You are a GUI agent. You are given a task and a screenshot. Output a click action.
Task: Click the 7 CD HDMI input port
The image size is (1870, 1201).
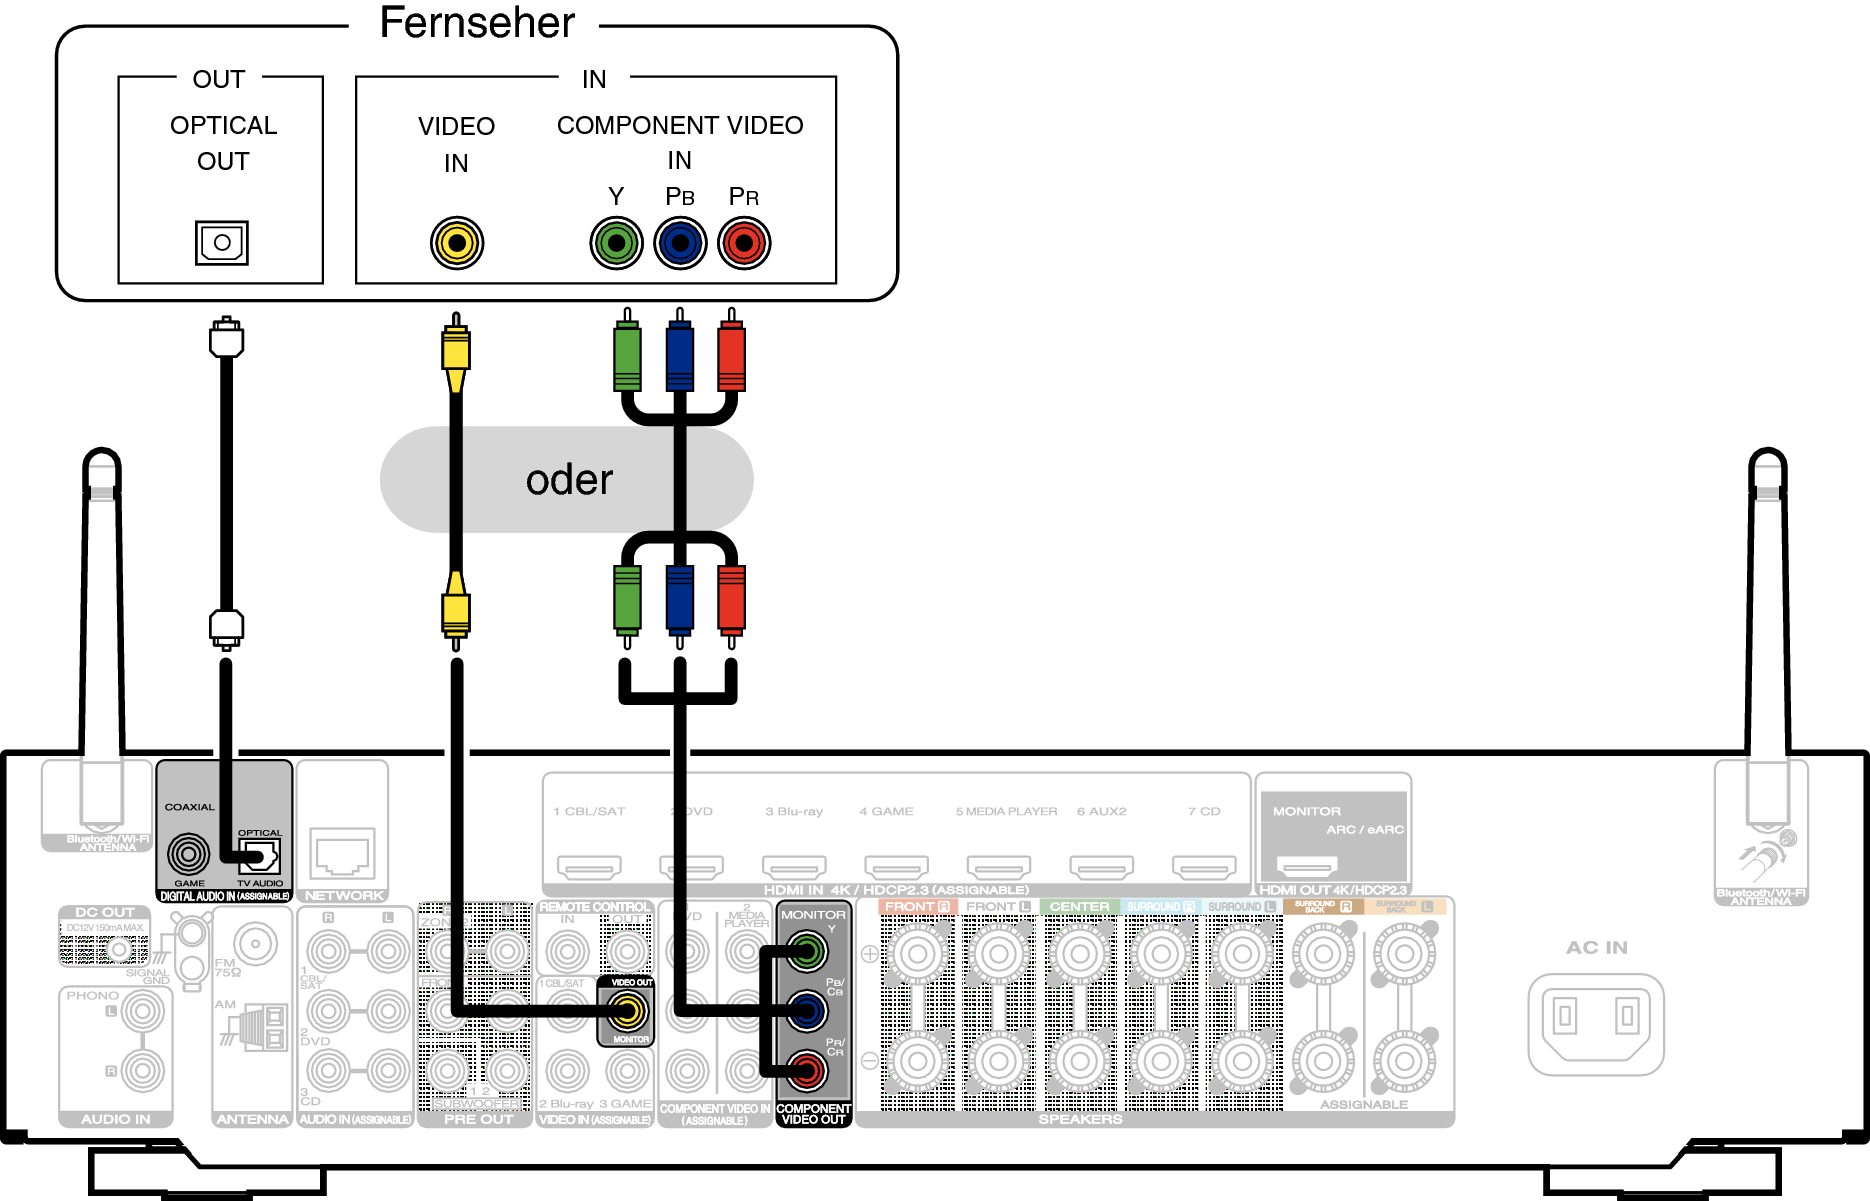pos(1204,866)
